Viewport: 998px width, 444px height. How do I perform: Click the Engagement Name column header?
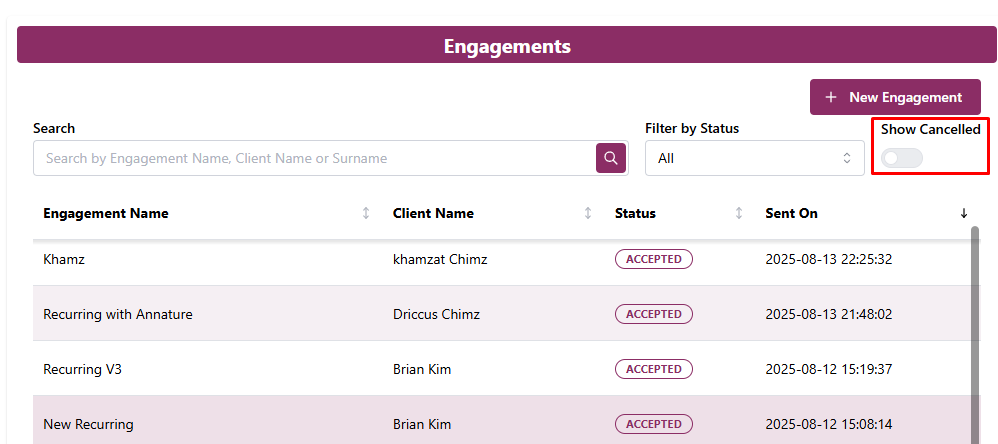[x=106, y=213]
